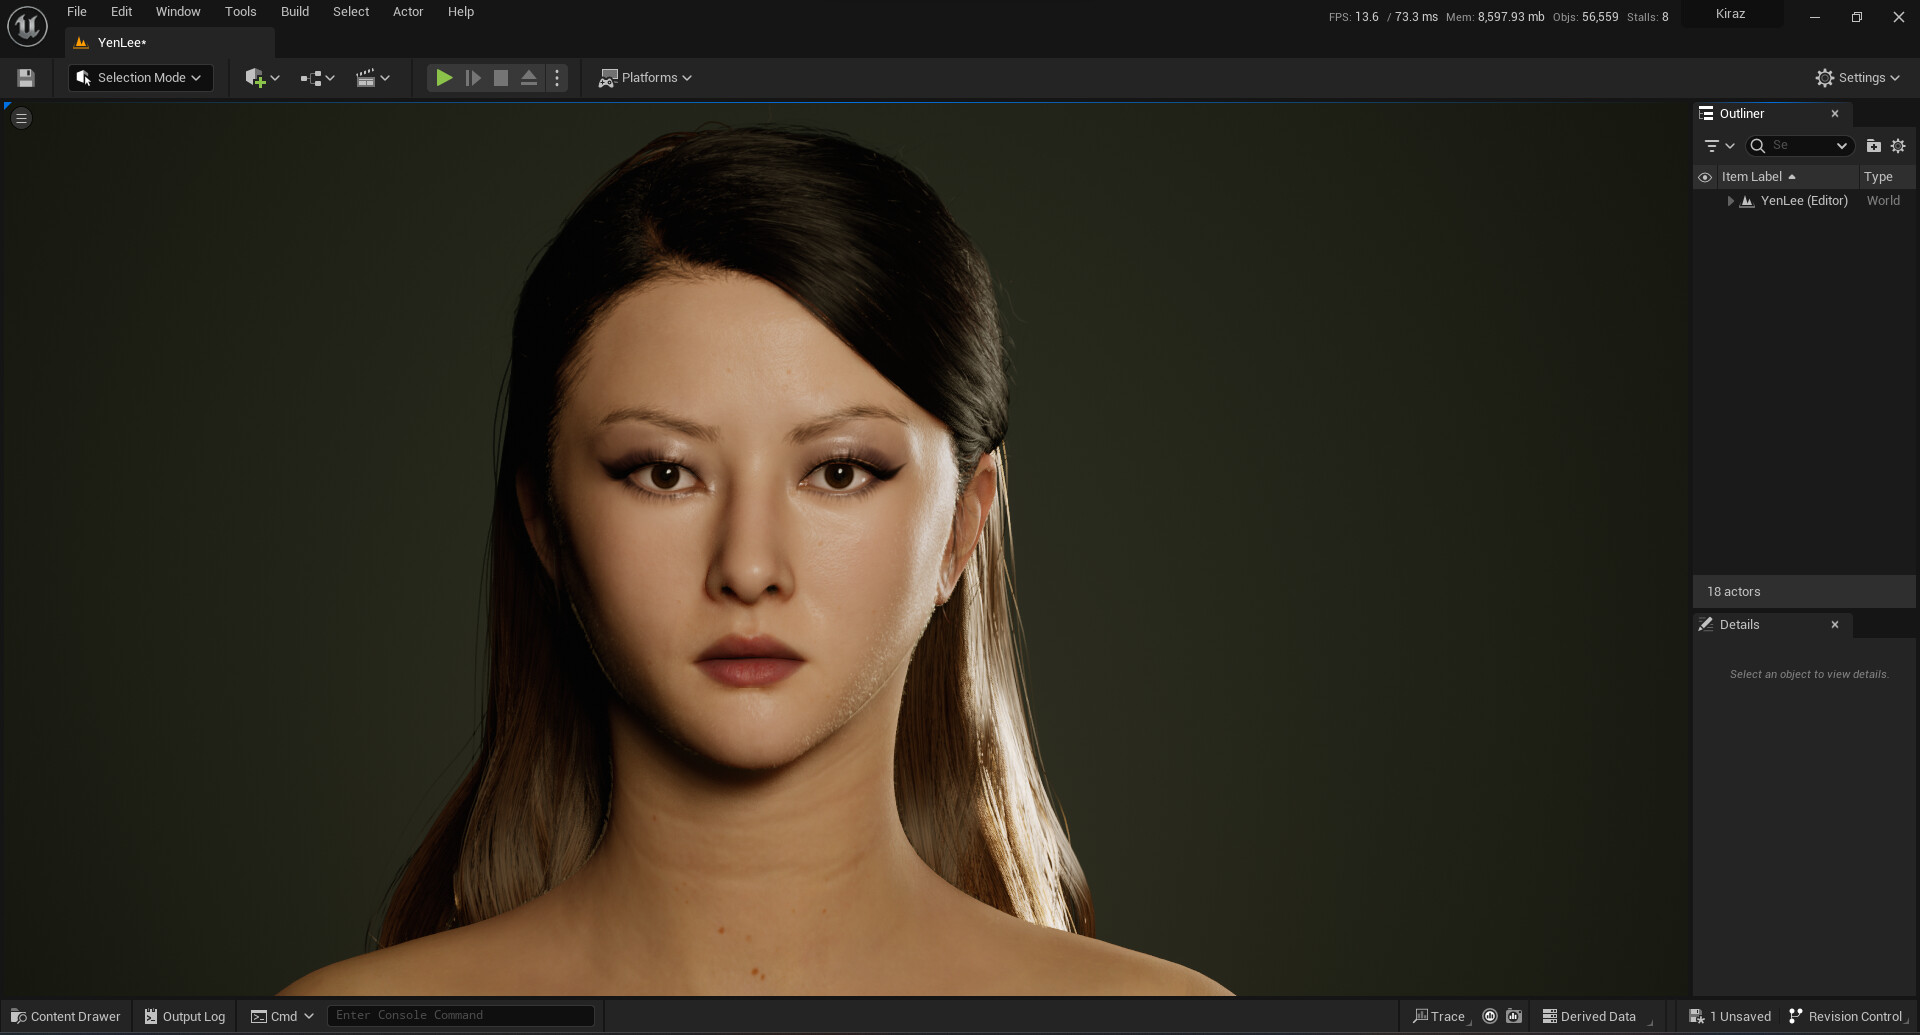Open the Platforms dropdown
The width and height of the screenshot is (1920, 1035).
click(645, 77)
